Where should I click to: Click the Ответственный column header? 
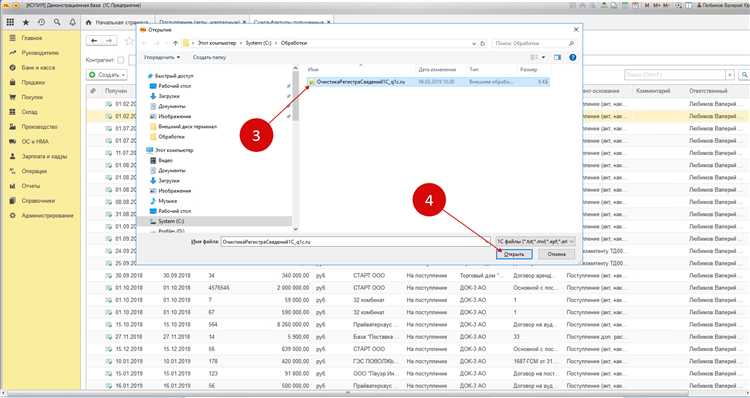708,91
